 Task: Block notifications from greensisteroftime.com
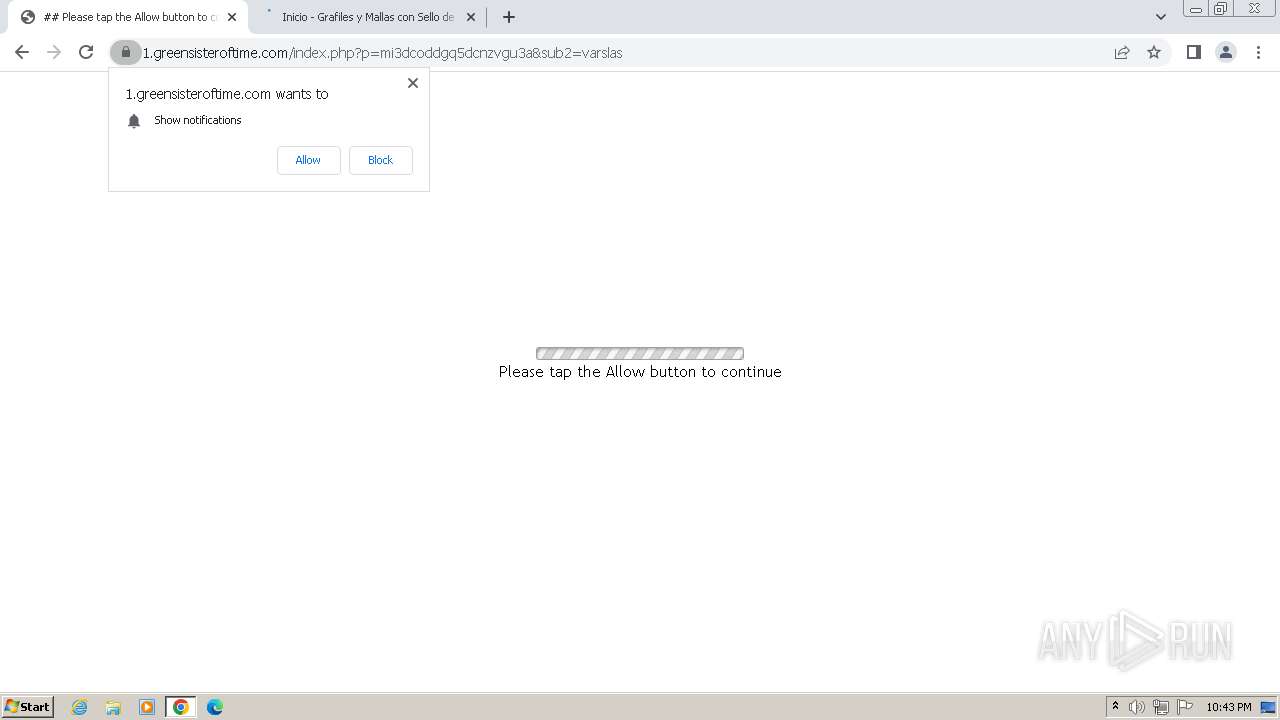click(380, 160)
